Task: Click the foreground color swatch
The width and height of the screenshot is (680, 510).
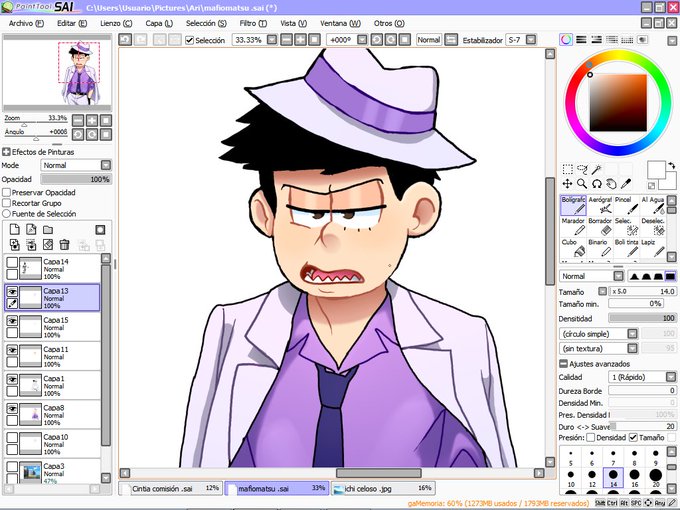Action: pyautogui.click(x=656, y=170)
